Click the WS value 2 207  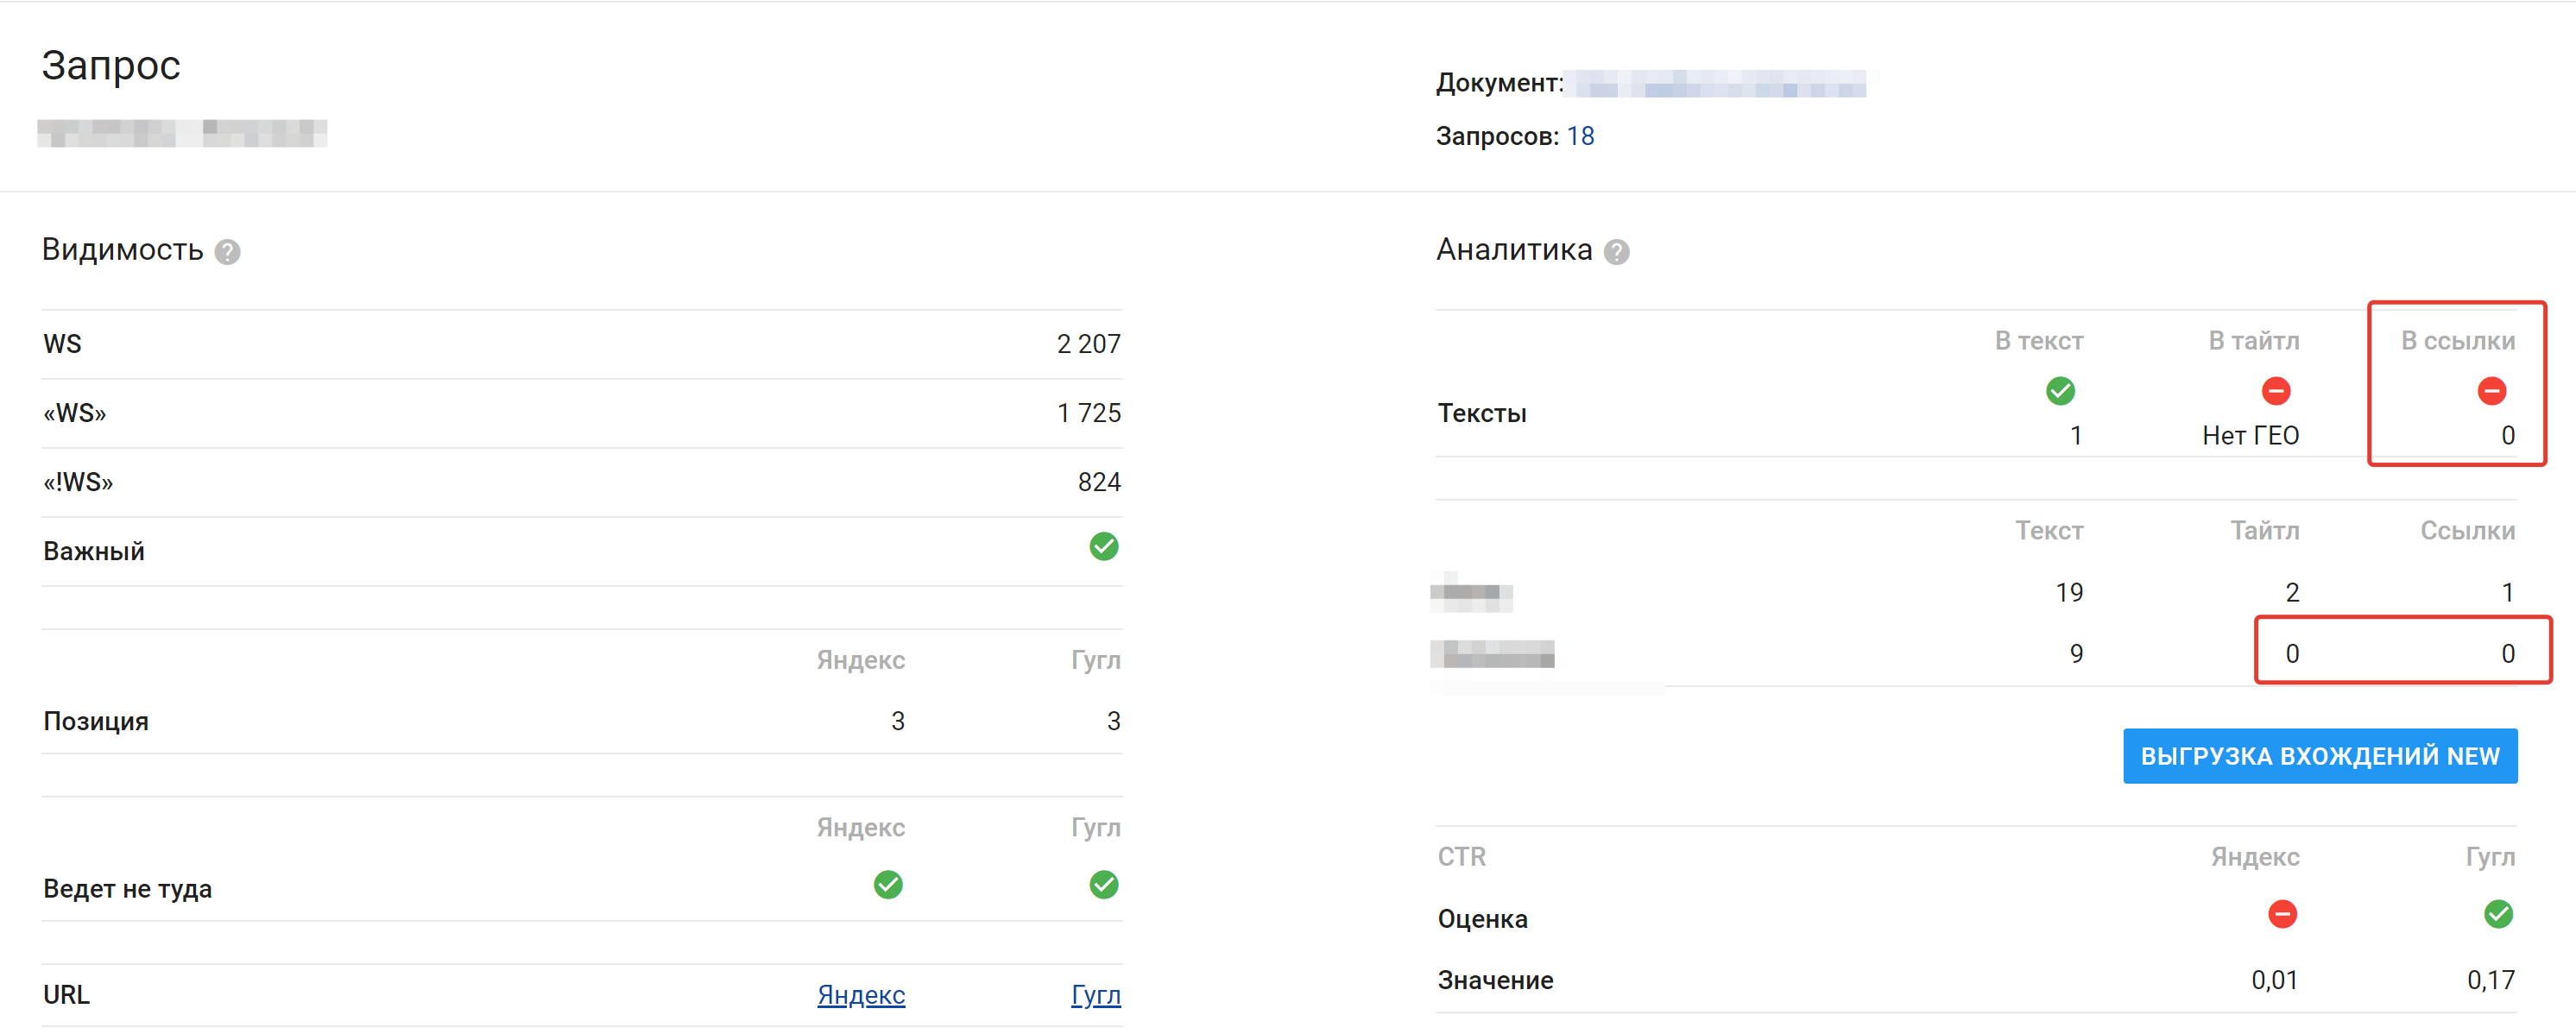pyautogui.click(x=1088, y=344)
